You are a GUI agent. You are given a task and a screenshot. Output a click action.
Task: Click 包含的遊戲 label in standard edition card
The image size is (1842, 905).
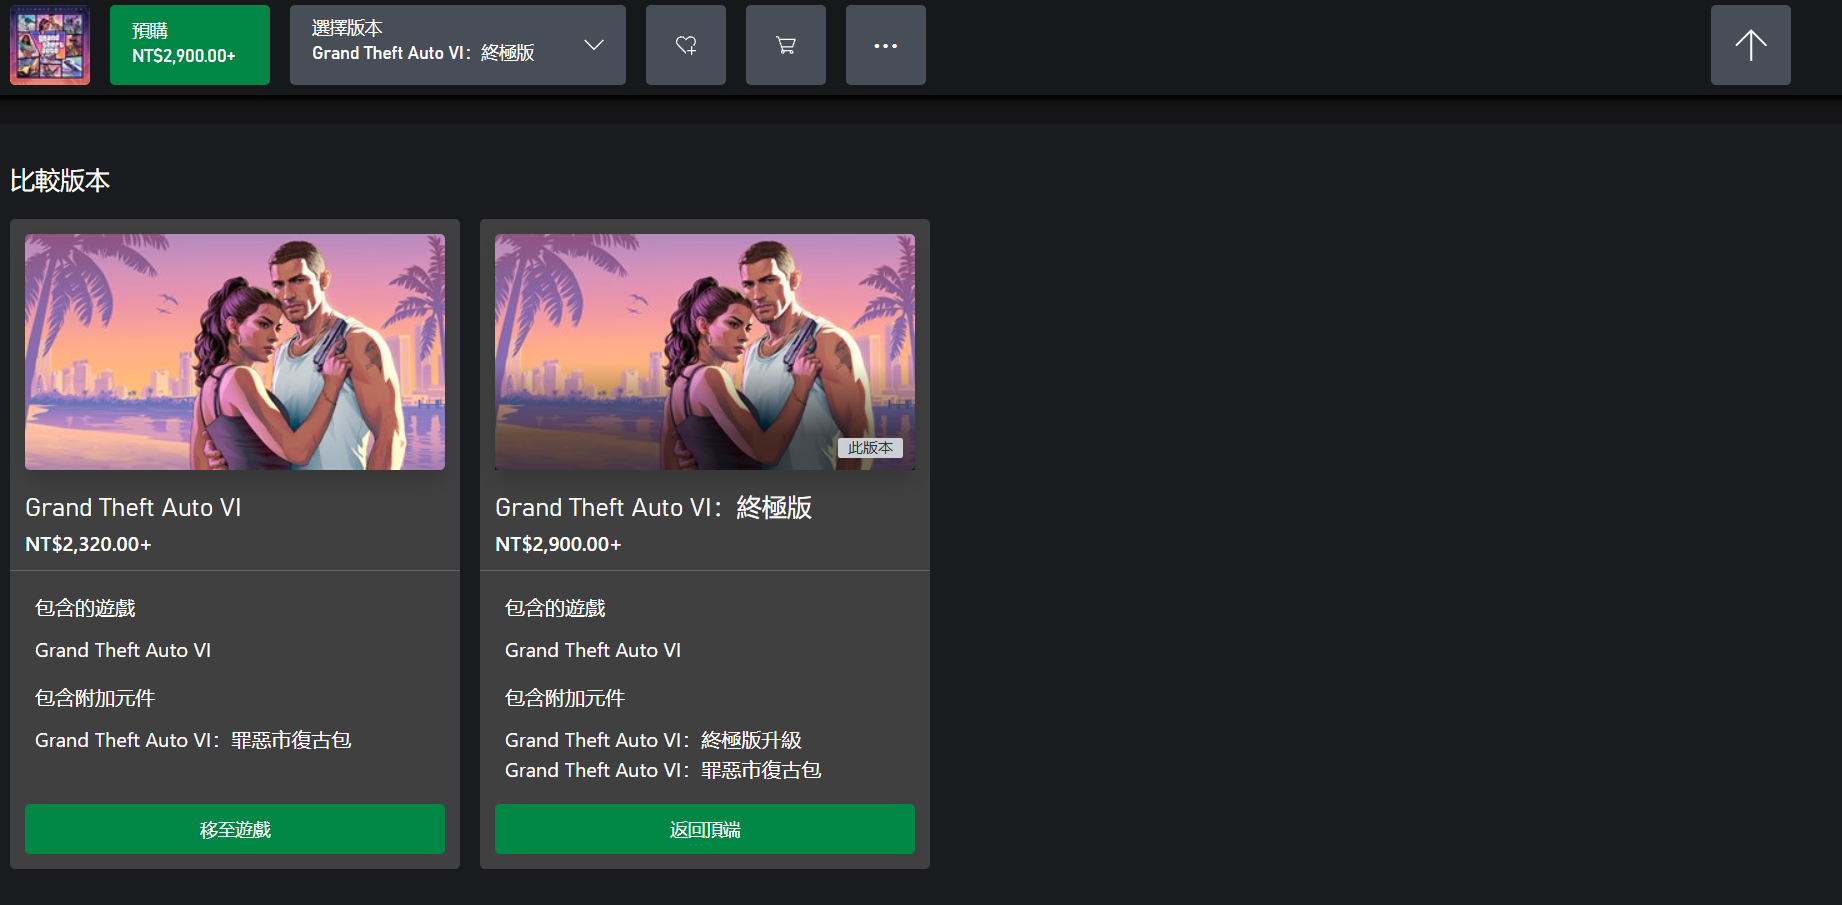click(x=85, y=608)
